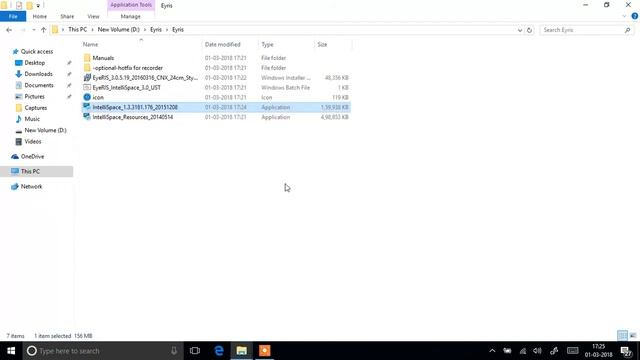This screenshot has height=360, width=640.
Task: Open OneDrive in the navigation pane
Action: 32,156
